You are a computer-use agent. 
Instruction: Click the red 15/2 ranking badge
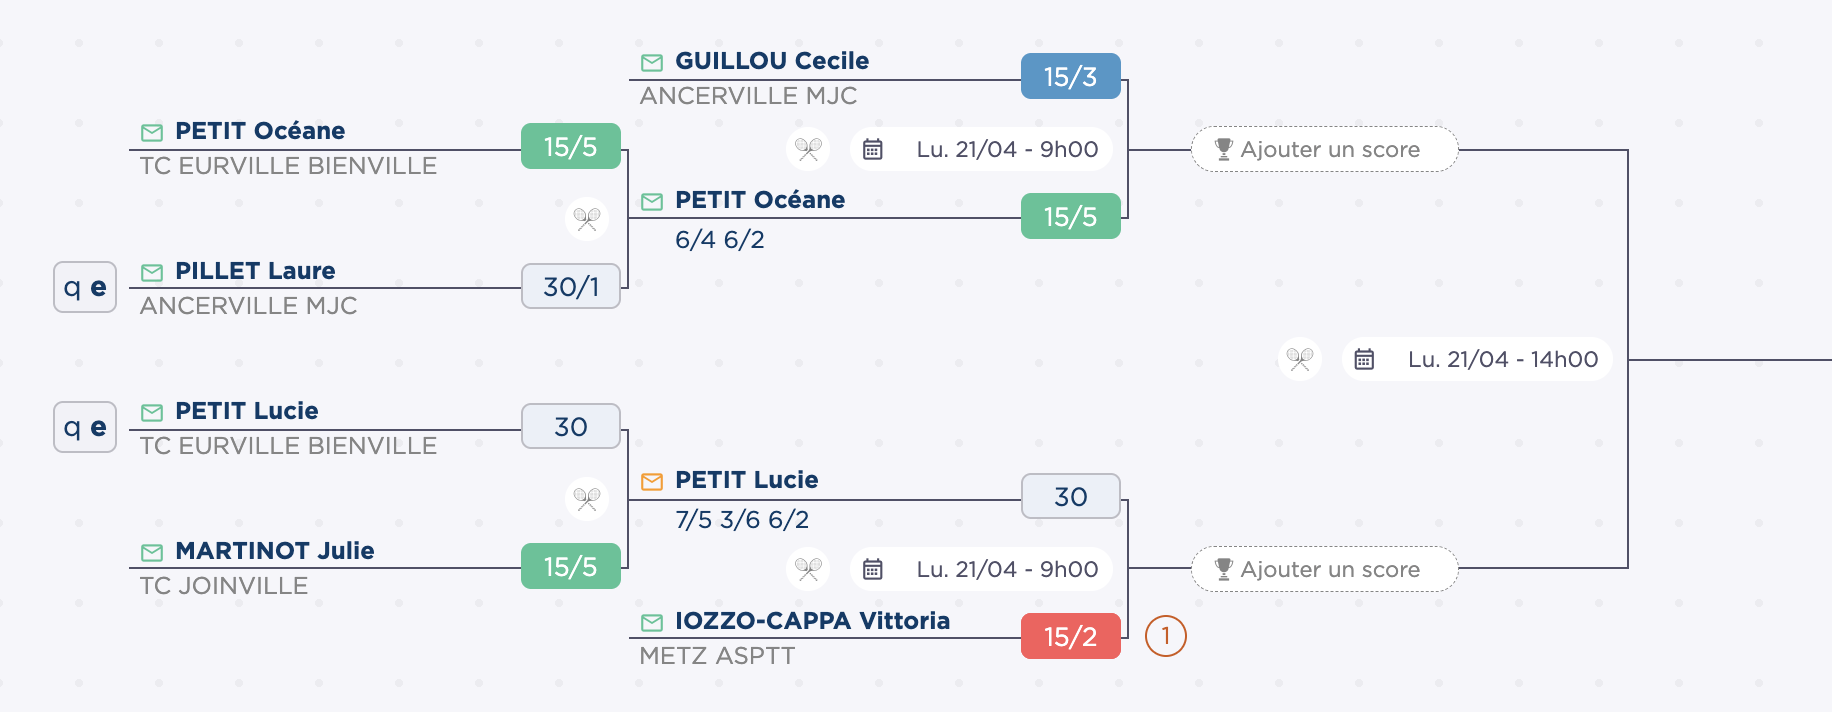1070,636
